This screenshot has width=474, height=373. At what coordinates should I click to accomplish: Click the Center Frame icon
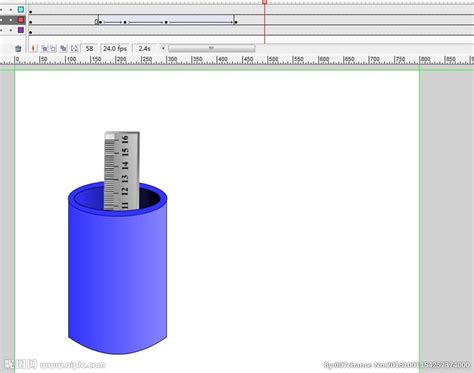(x=33, y=49)
